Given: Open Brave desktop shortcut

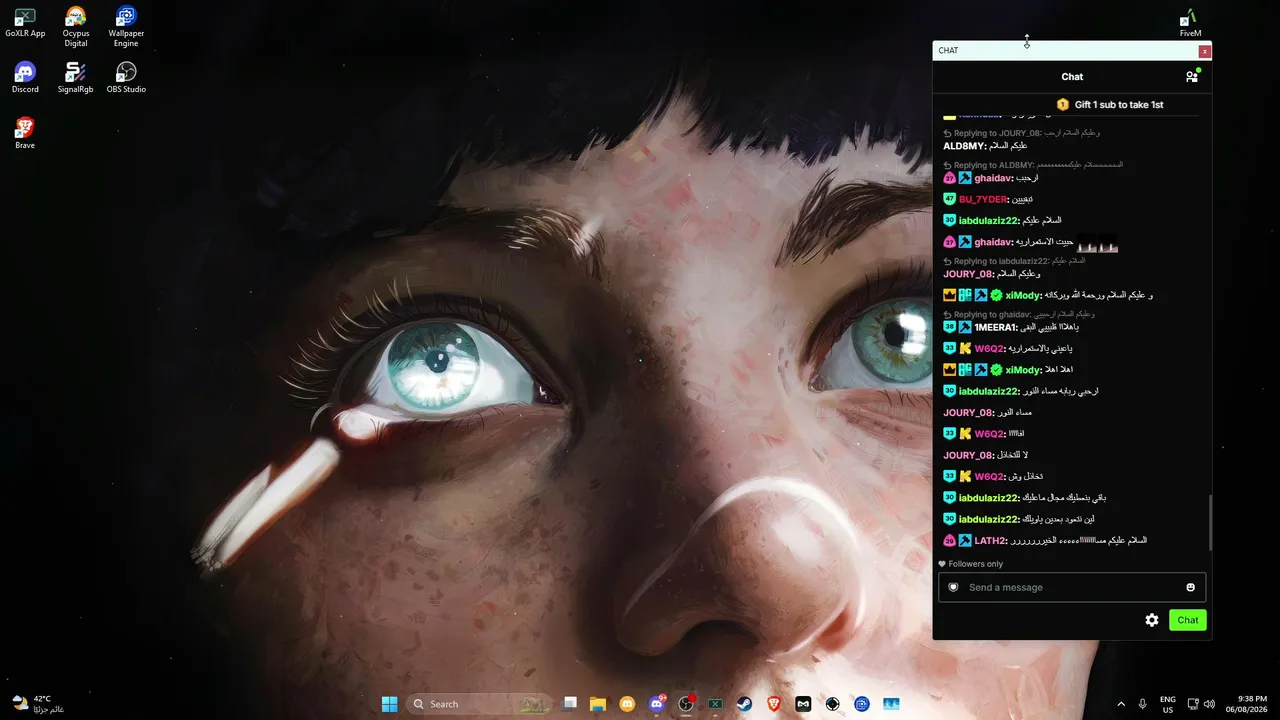Looking at the screenshot, I should click(x=25, y=134).
